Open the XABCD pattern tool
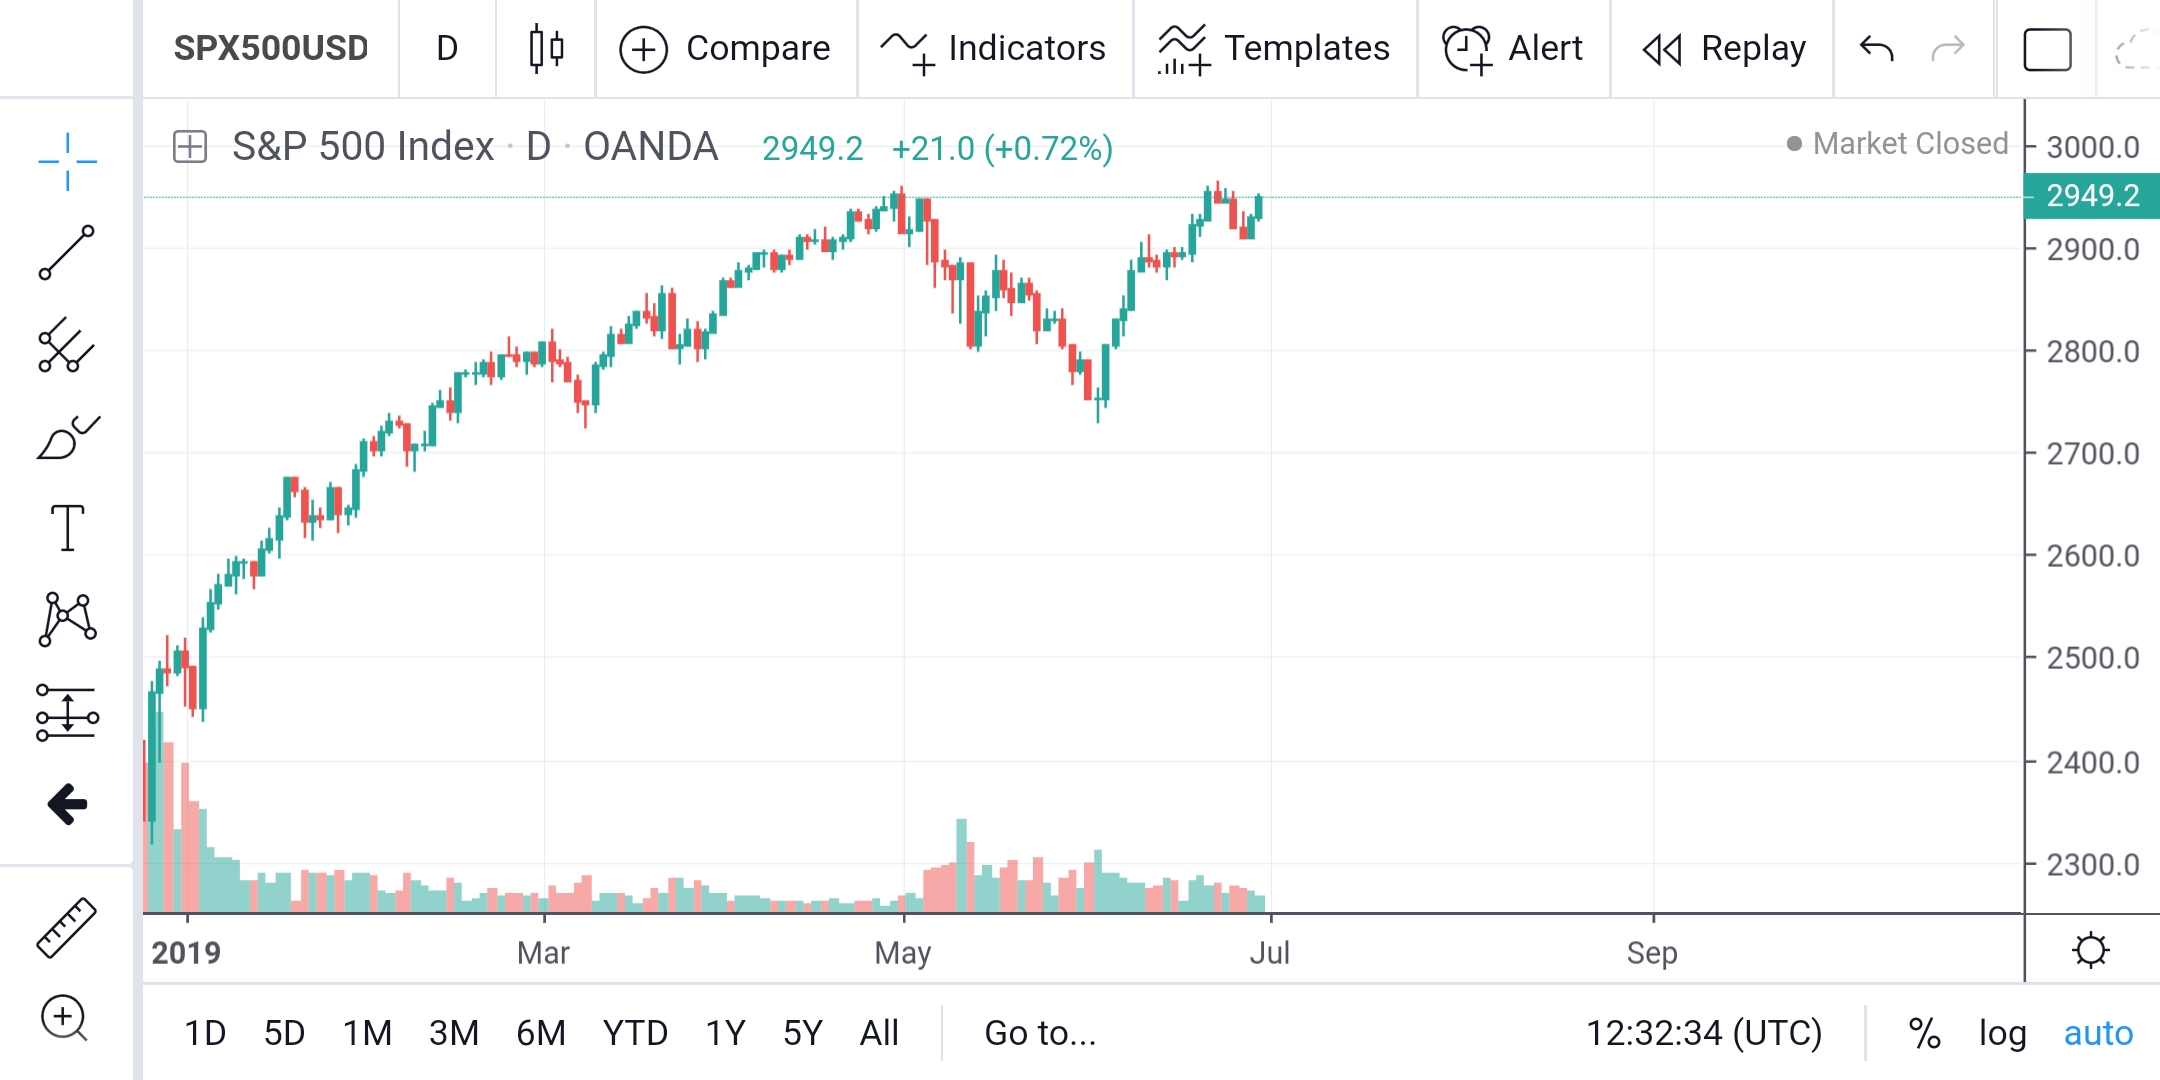Image resolution: width=2160 pixels, height=1080 pixels. pos(67,619)
